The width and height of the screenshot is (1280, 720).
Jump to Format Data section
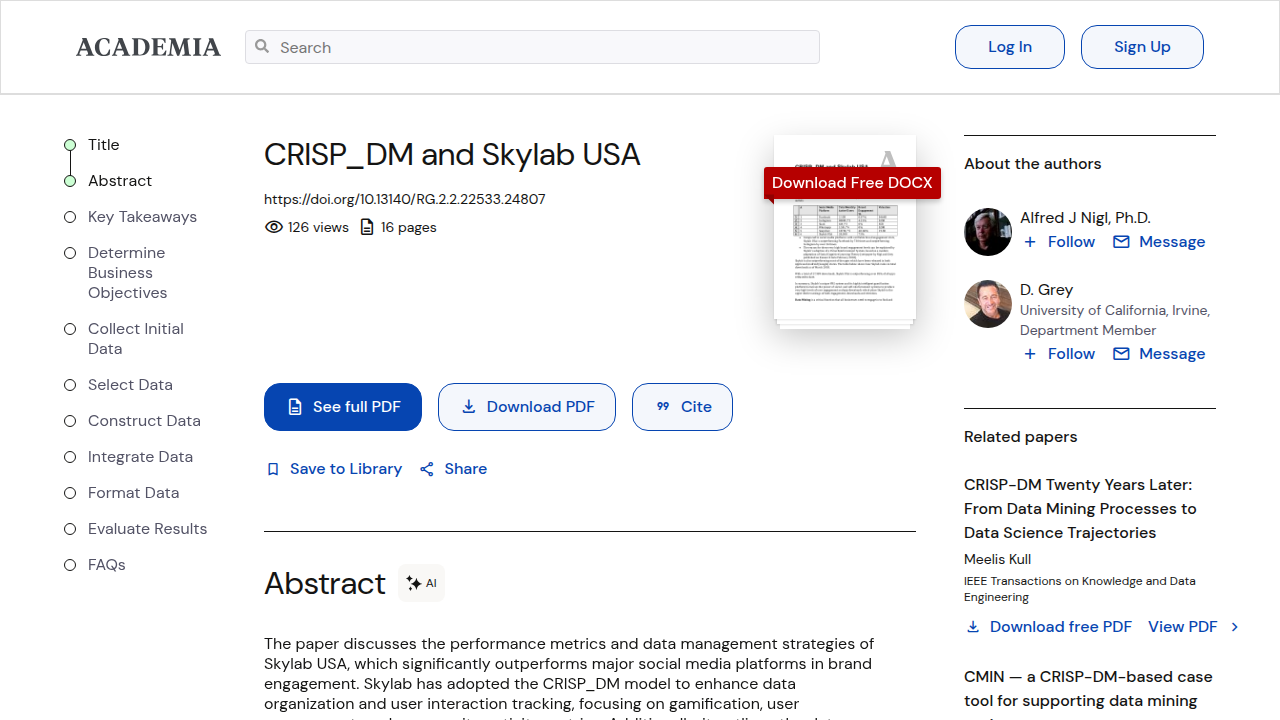[x=133, y=493]
